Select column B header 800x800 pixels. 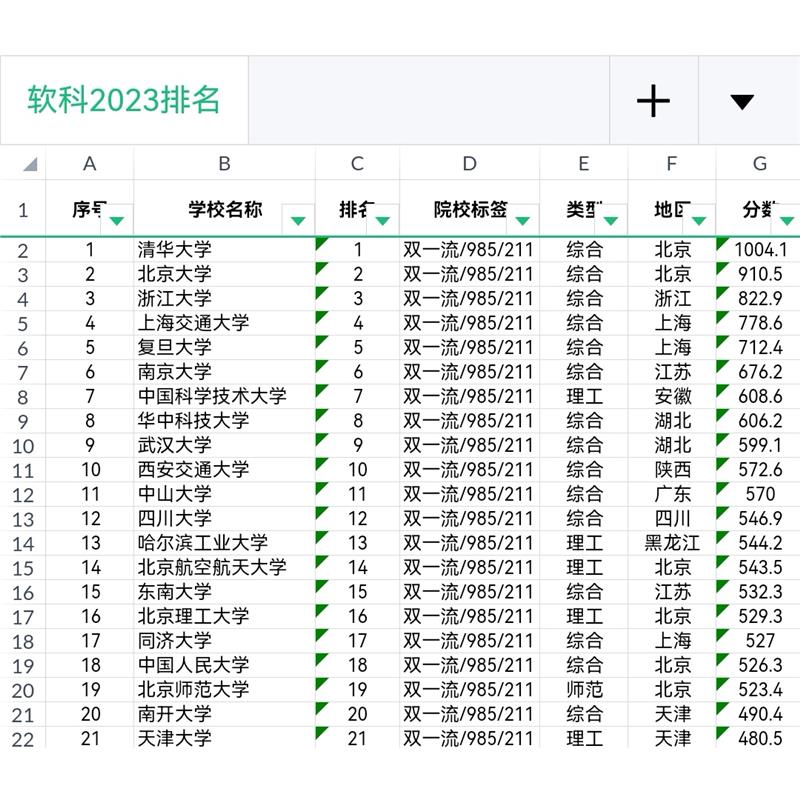224,163
